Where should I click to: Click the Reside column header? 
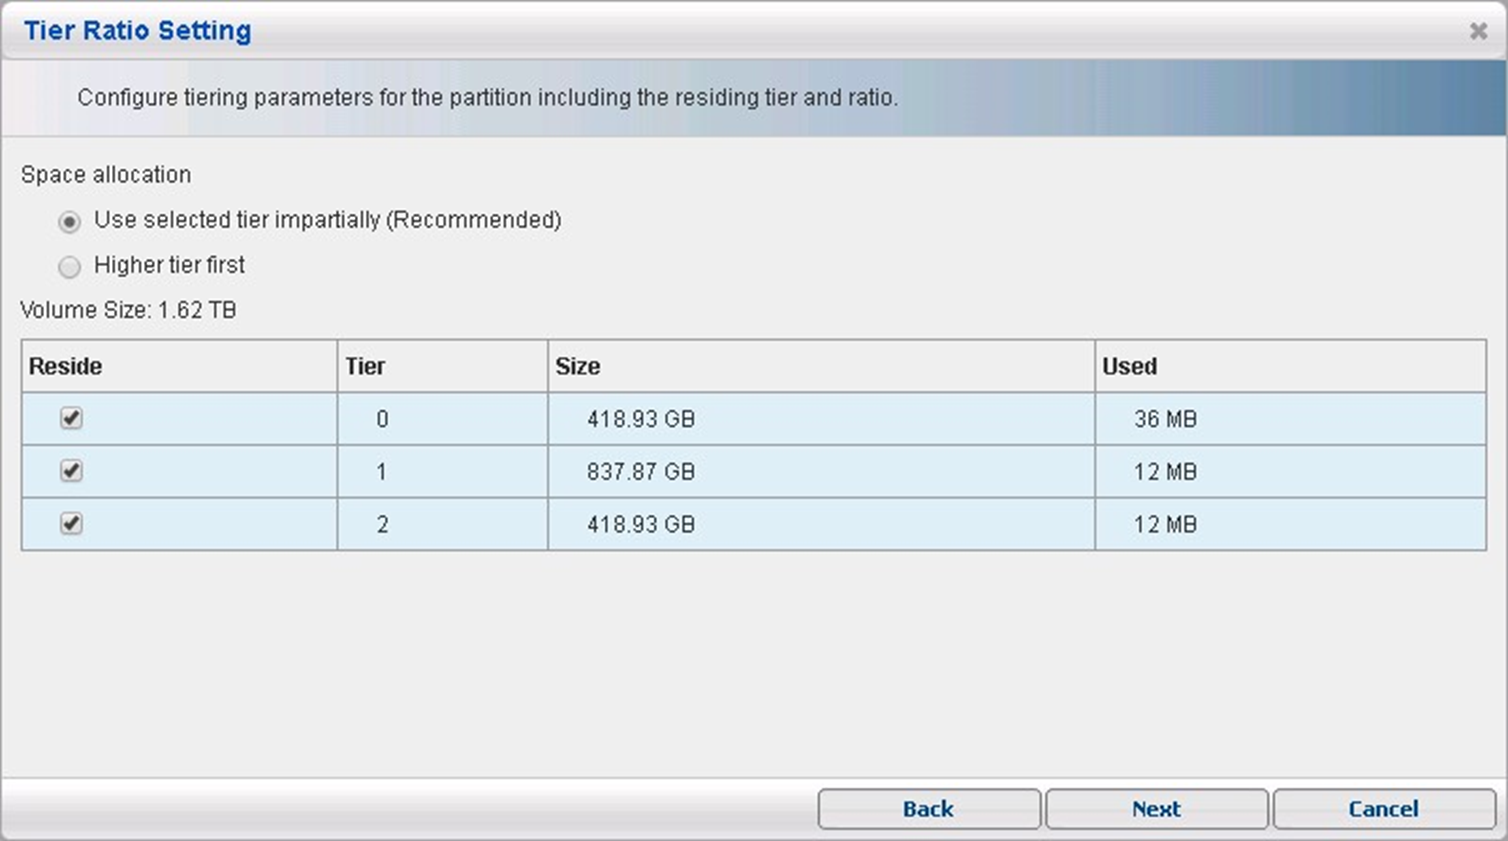(x=66, y=366)
